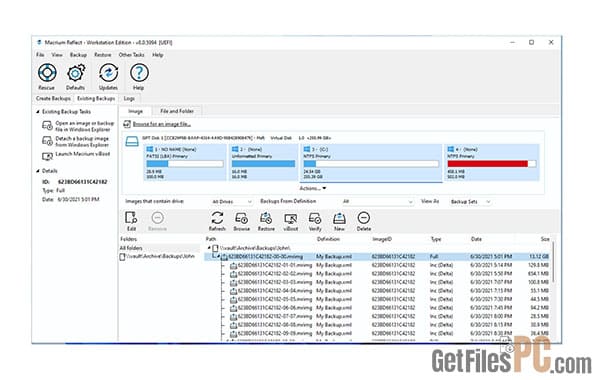Click Windows flag on partition 1 NO NAME
Viewport: 600px width, 380px height.
coord(150,149)
